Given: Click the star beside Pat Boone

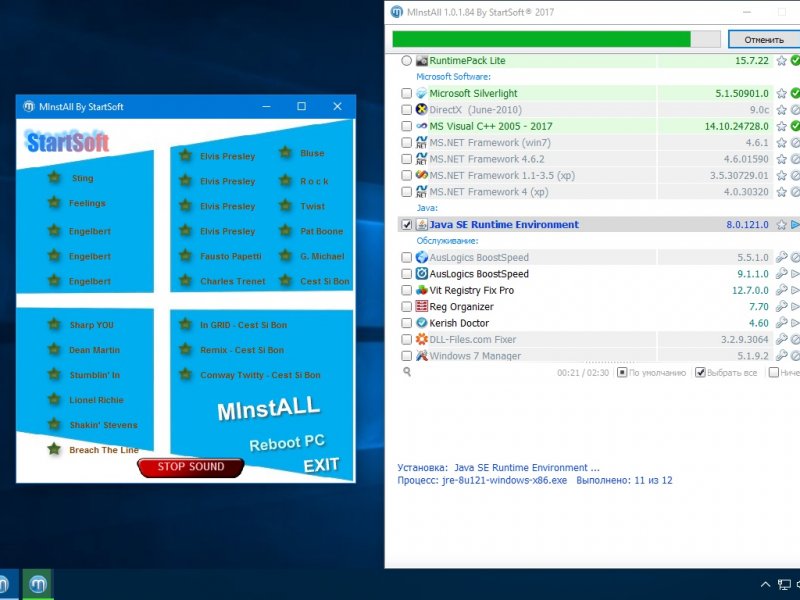Looking at the screenshot, I should pos(286,231).
